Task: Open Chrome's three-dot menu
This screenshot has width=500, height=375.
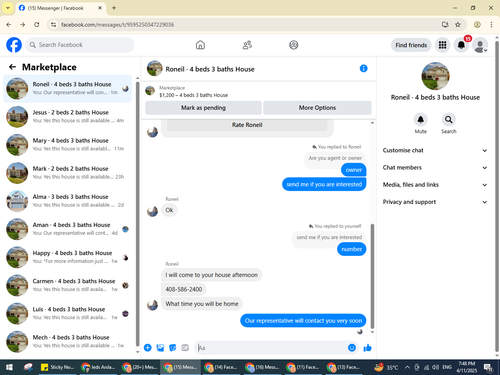Action: point(491,24)
